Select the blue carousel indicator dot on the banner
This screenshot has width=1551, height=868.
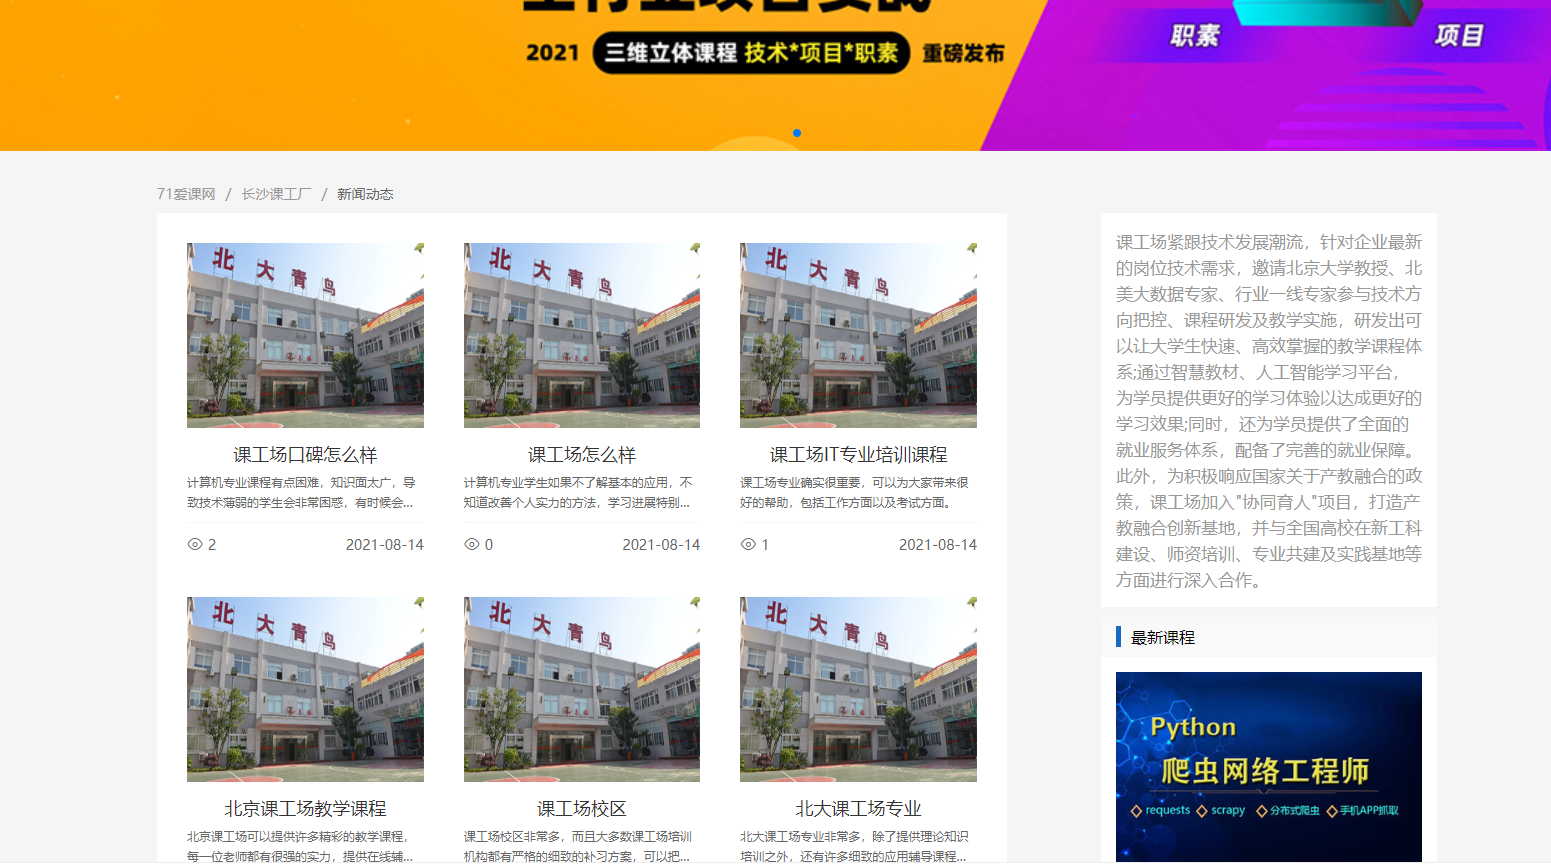[x=797, y=133]
